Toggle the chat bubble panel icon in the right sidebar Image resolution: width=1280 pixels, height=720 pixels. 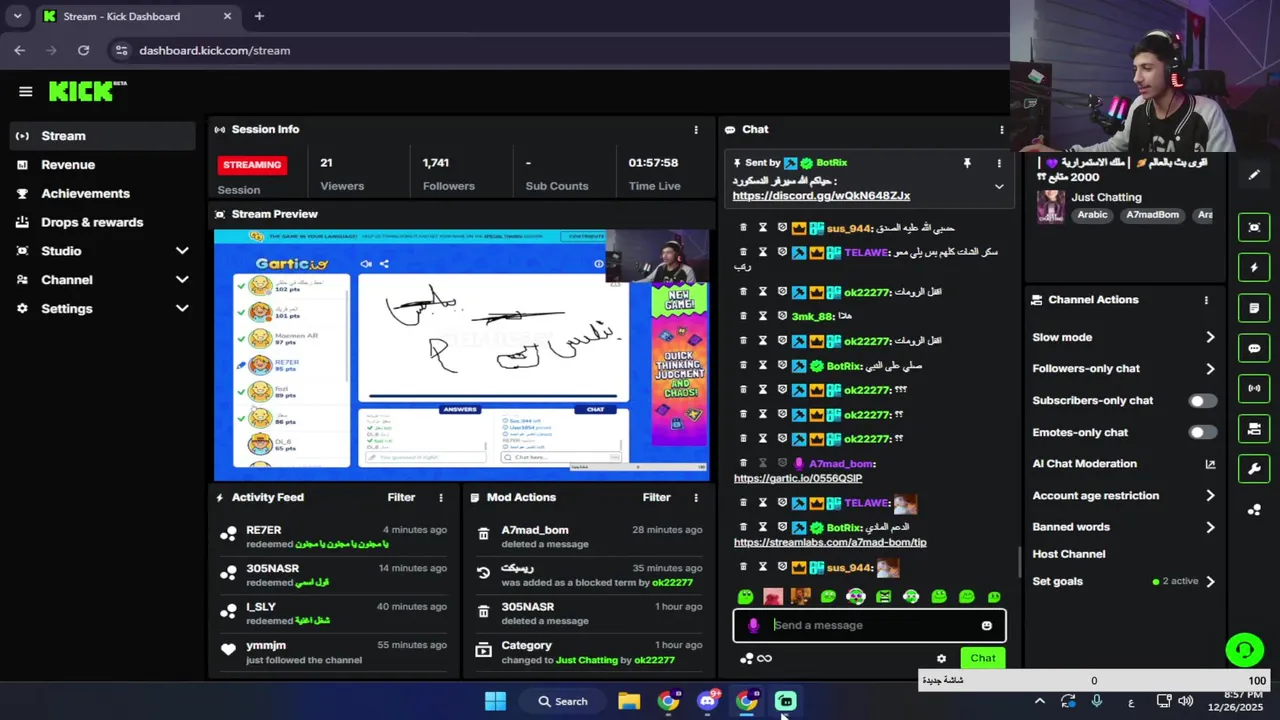tap(1254, 348)
